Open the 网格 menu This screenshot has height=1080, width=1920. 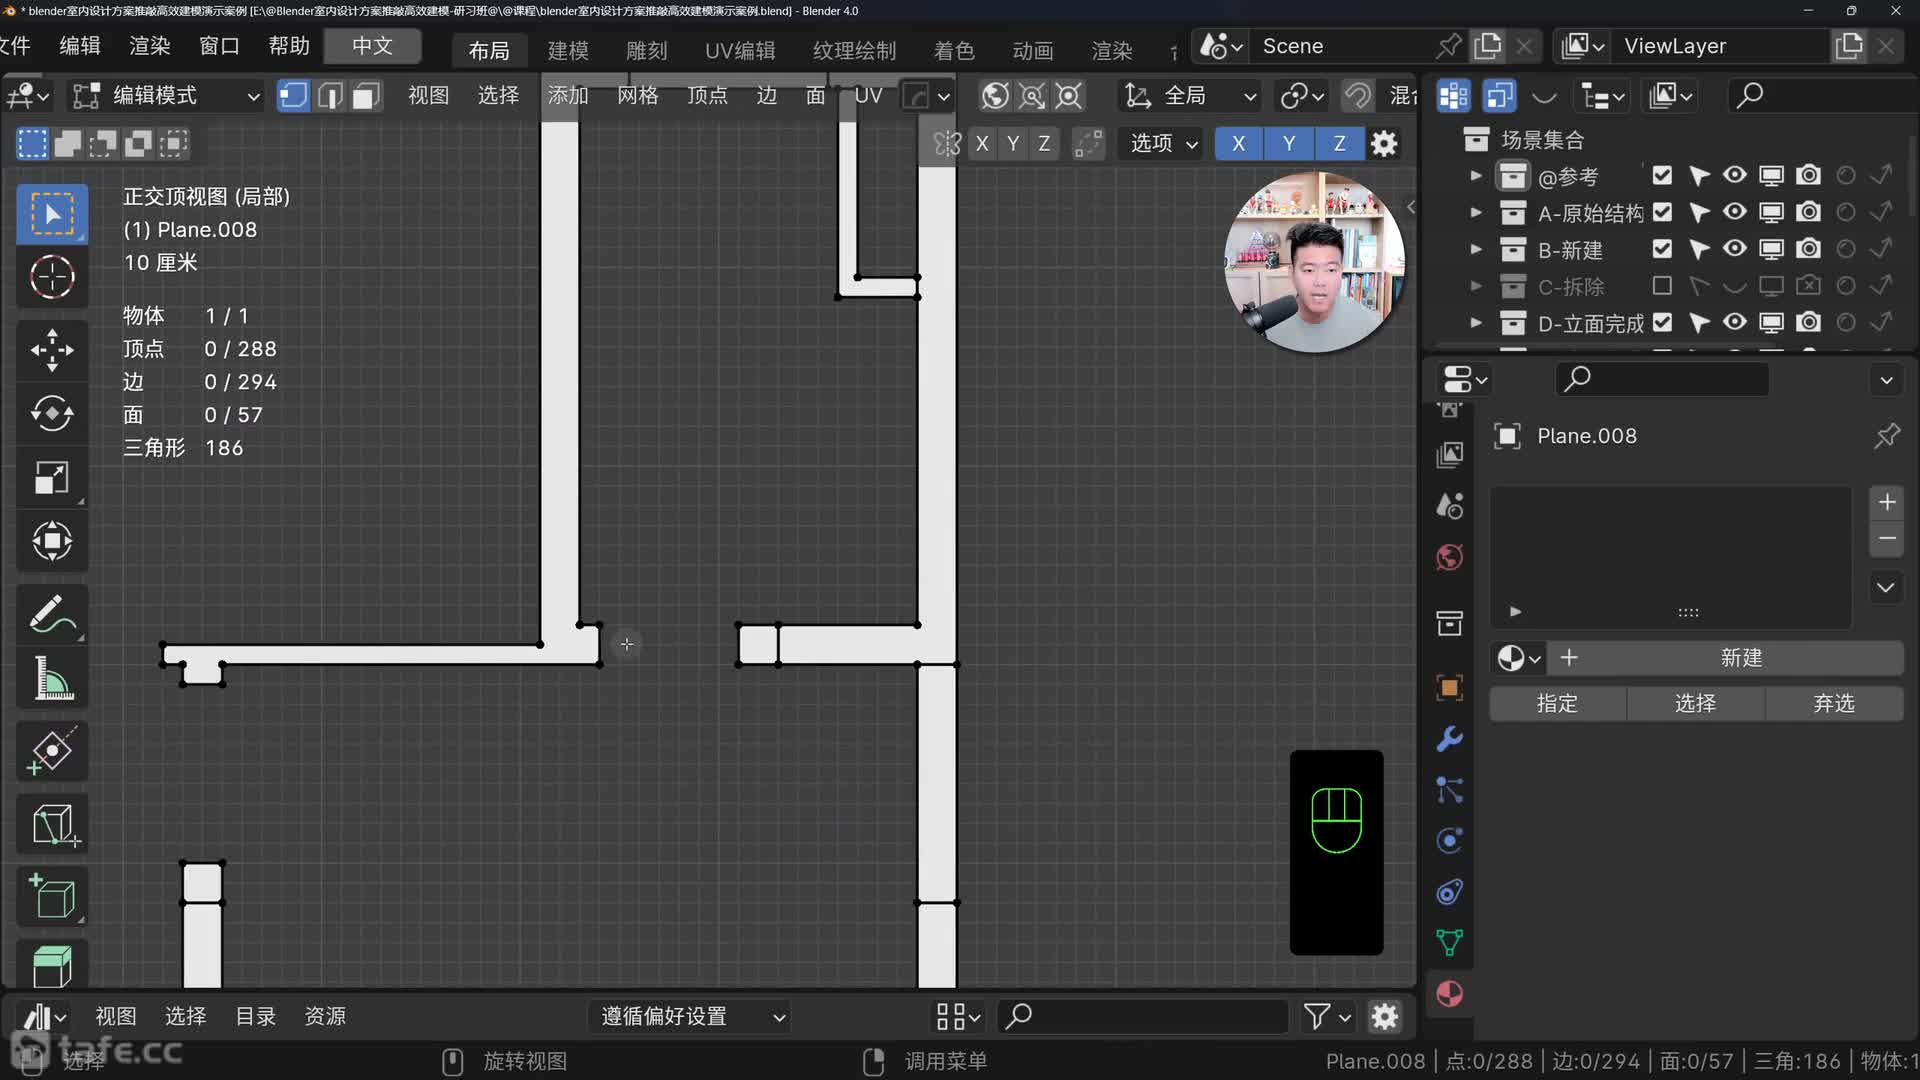[637, 96]
